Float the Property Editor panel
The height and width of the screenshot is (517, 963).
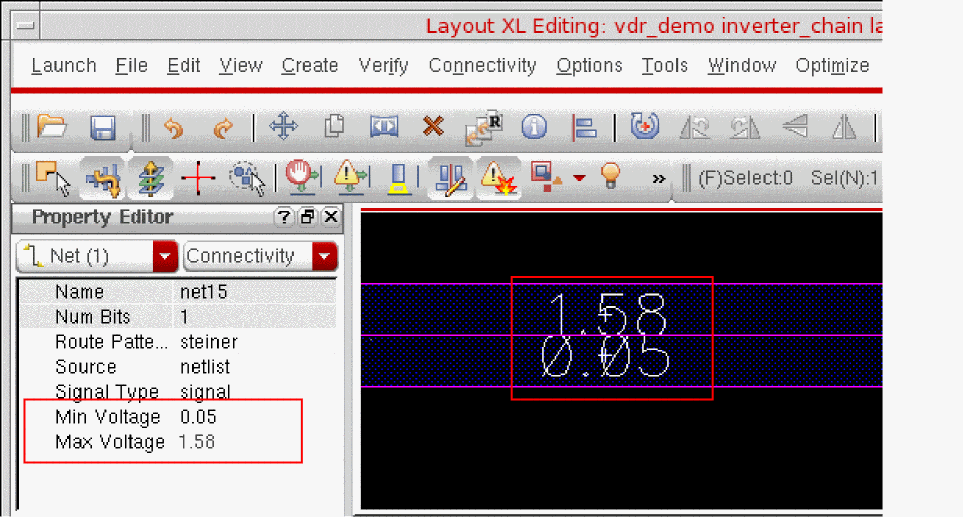point(307,217)
